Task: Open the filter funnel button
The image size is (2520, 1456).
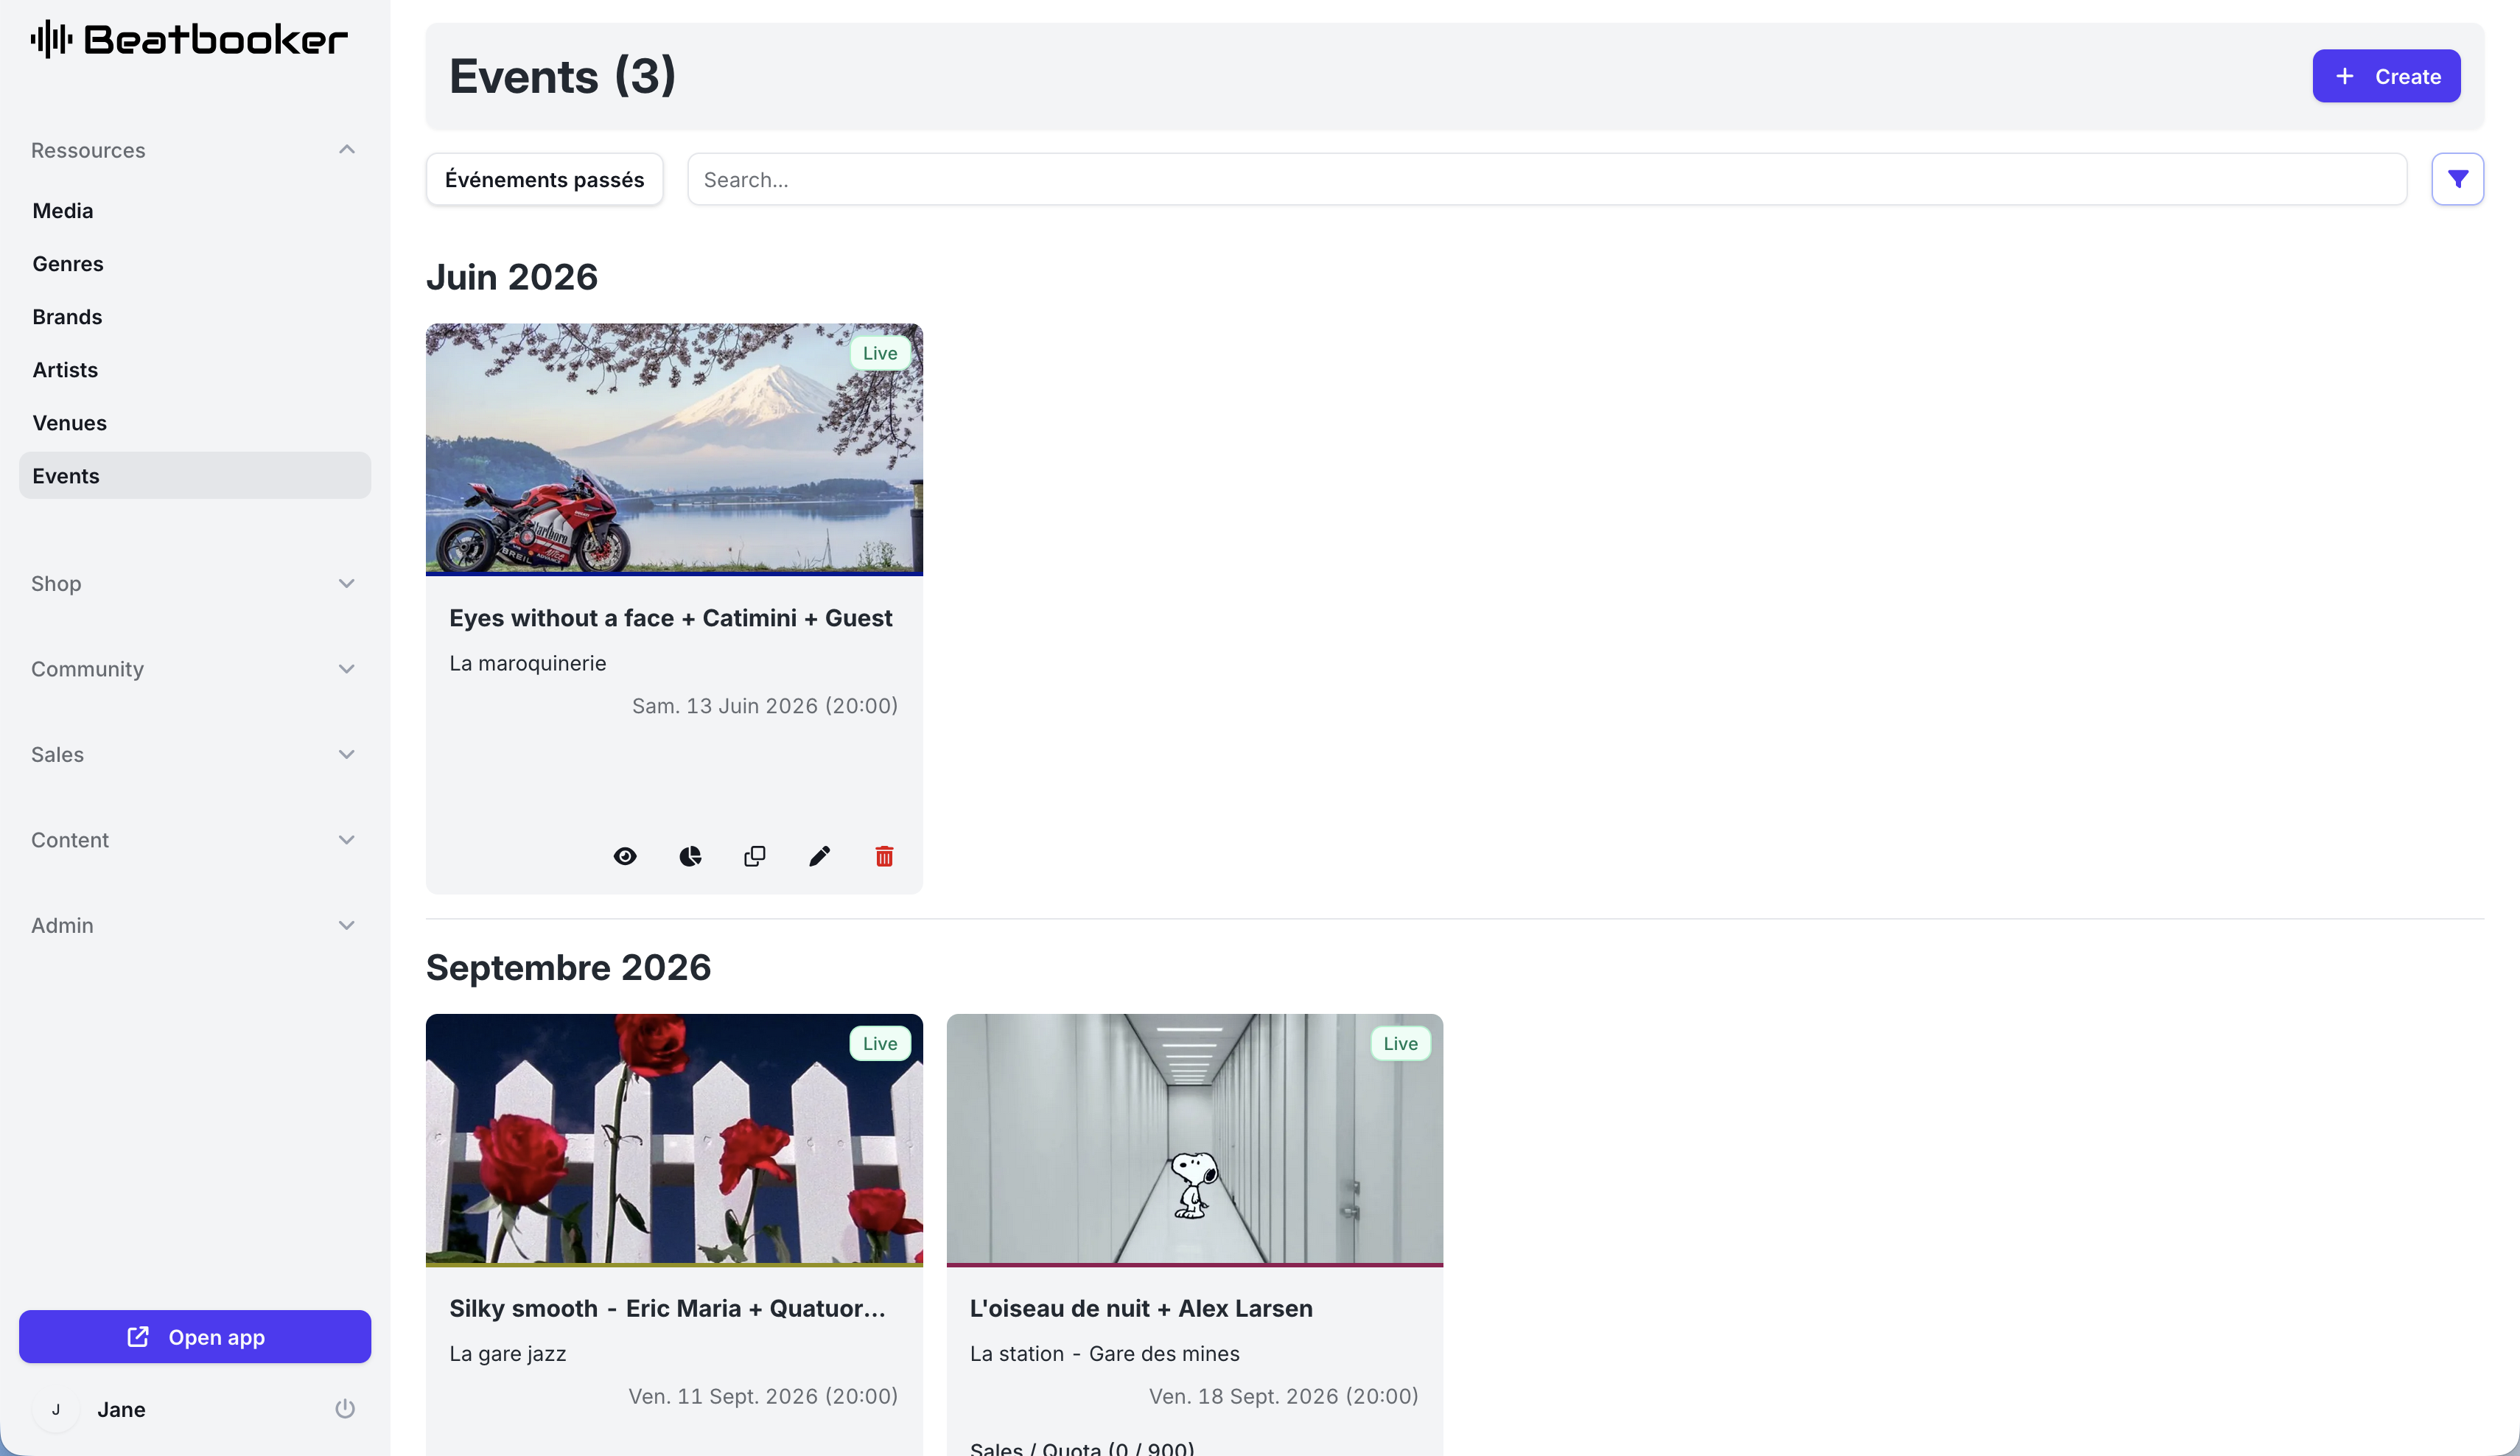Action: (2457, 179)
